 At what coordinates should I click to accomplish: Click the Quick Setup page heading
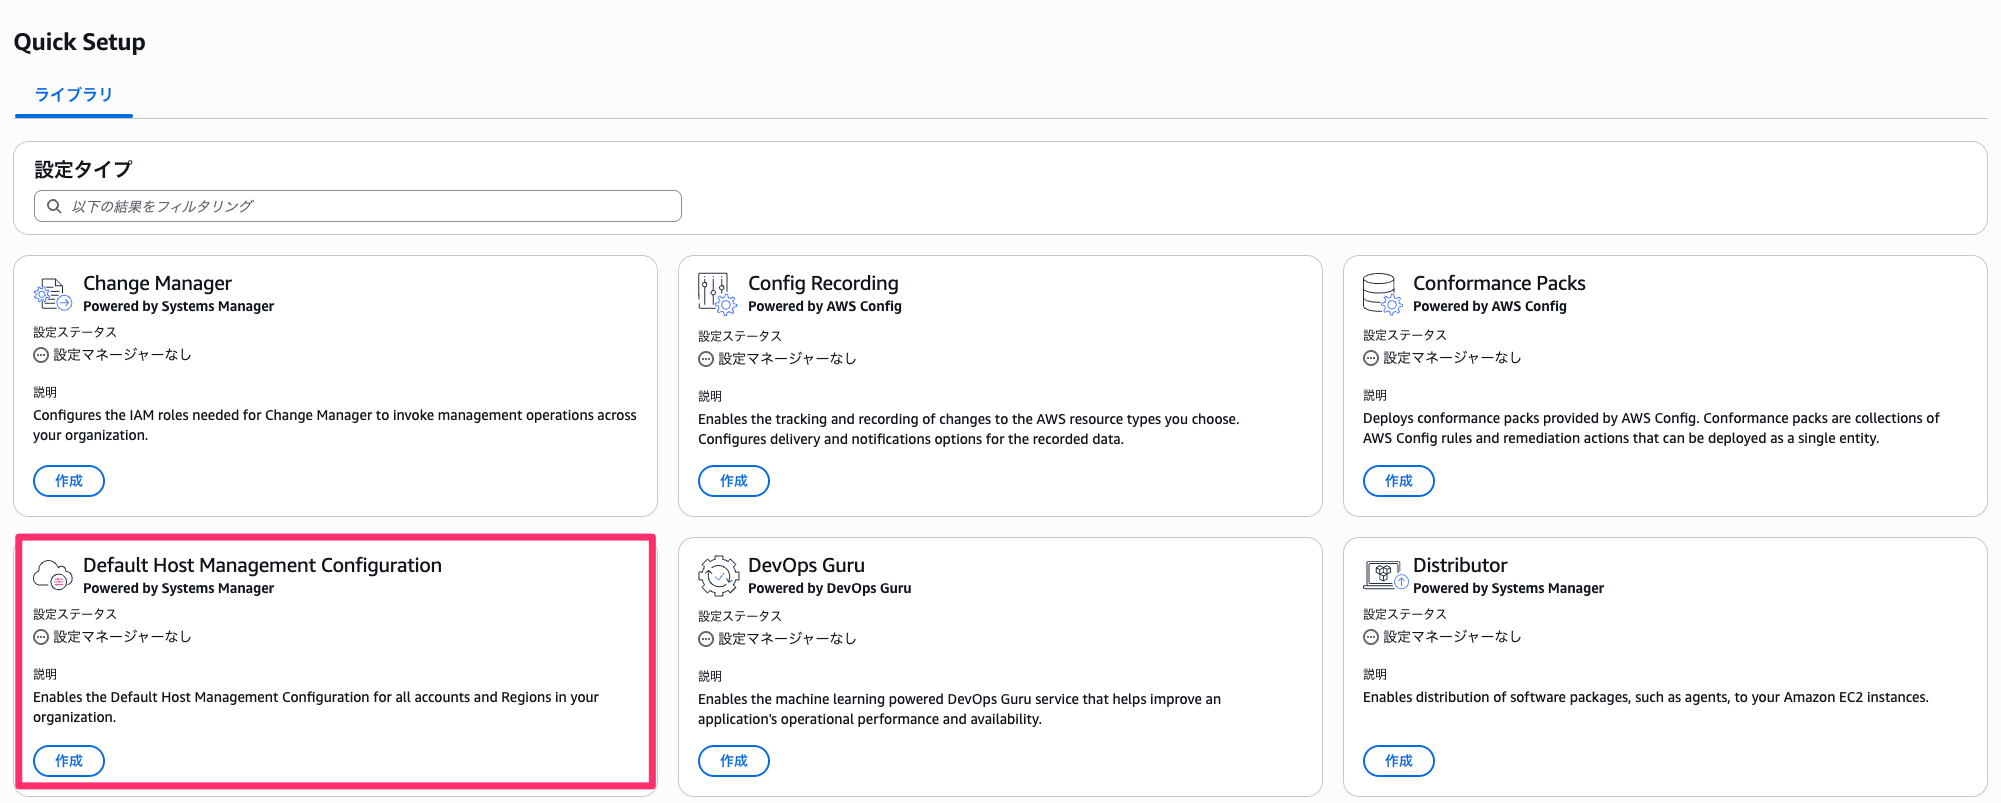(x=80, y=42)
